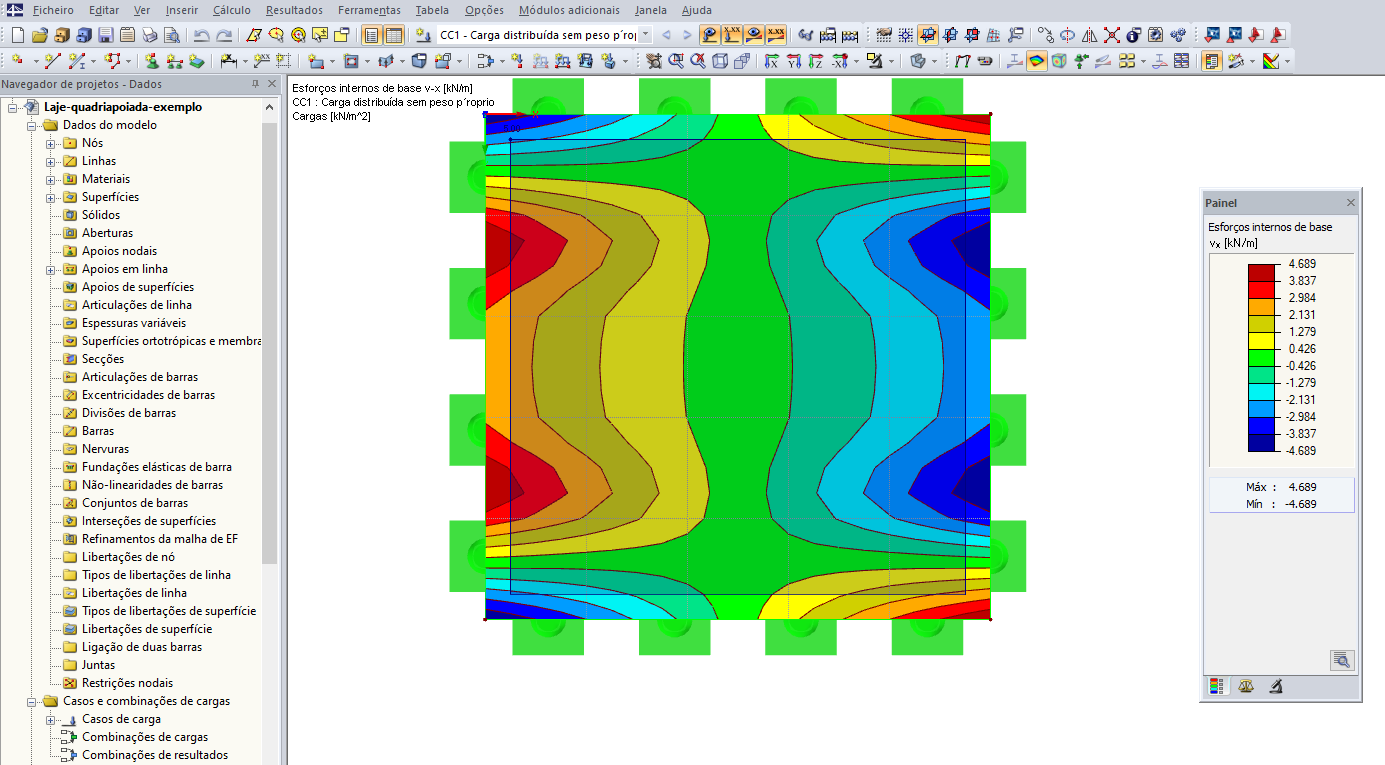This screenshot has height=765, width=1385.
Task: Expand the Materiais tree node
Action: [51, 179]
